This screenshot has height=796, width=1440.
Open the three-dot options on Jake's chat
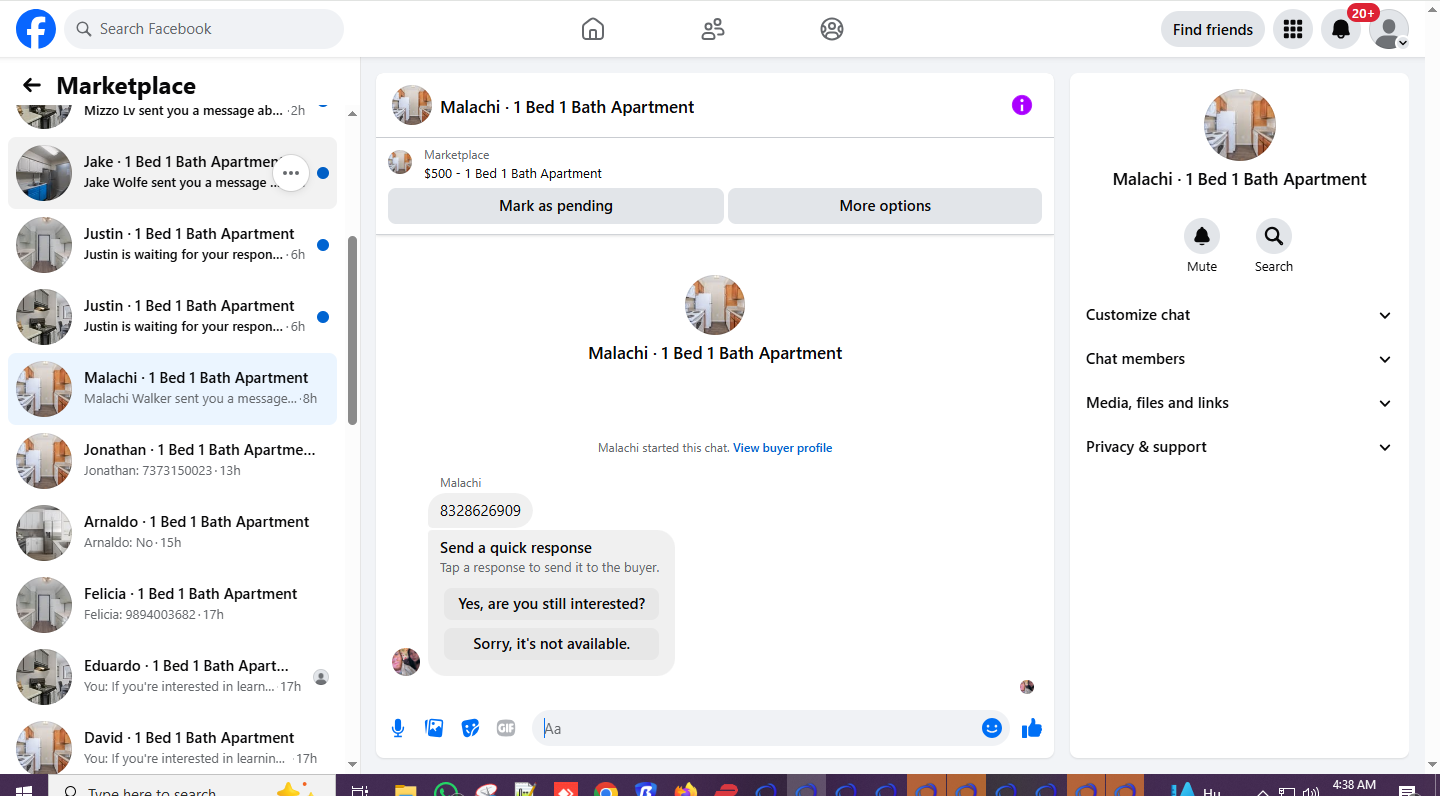coord(291,173)
